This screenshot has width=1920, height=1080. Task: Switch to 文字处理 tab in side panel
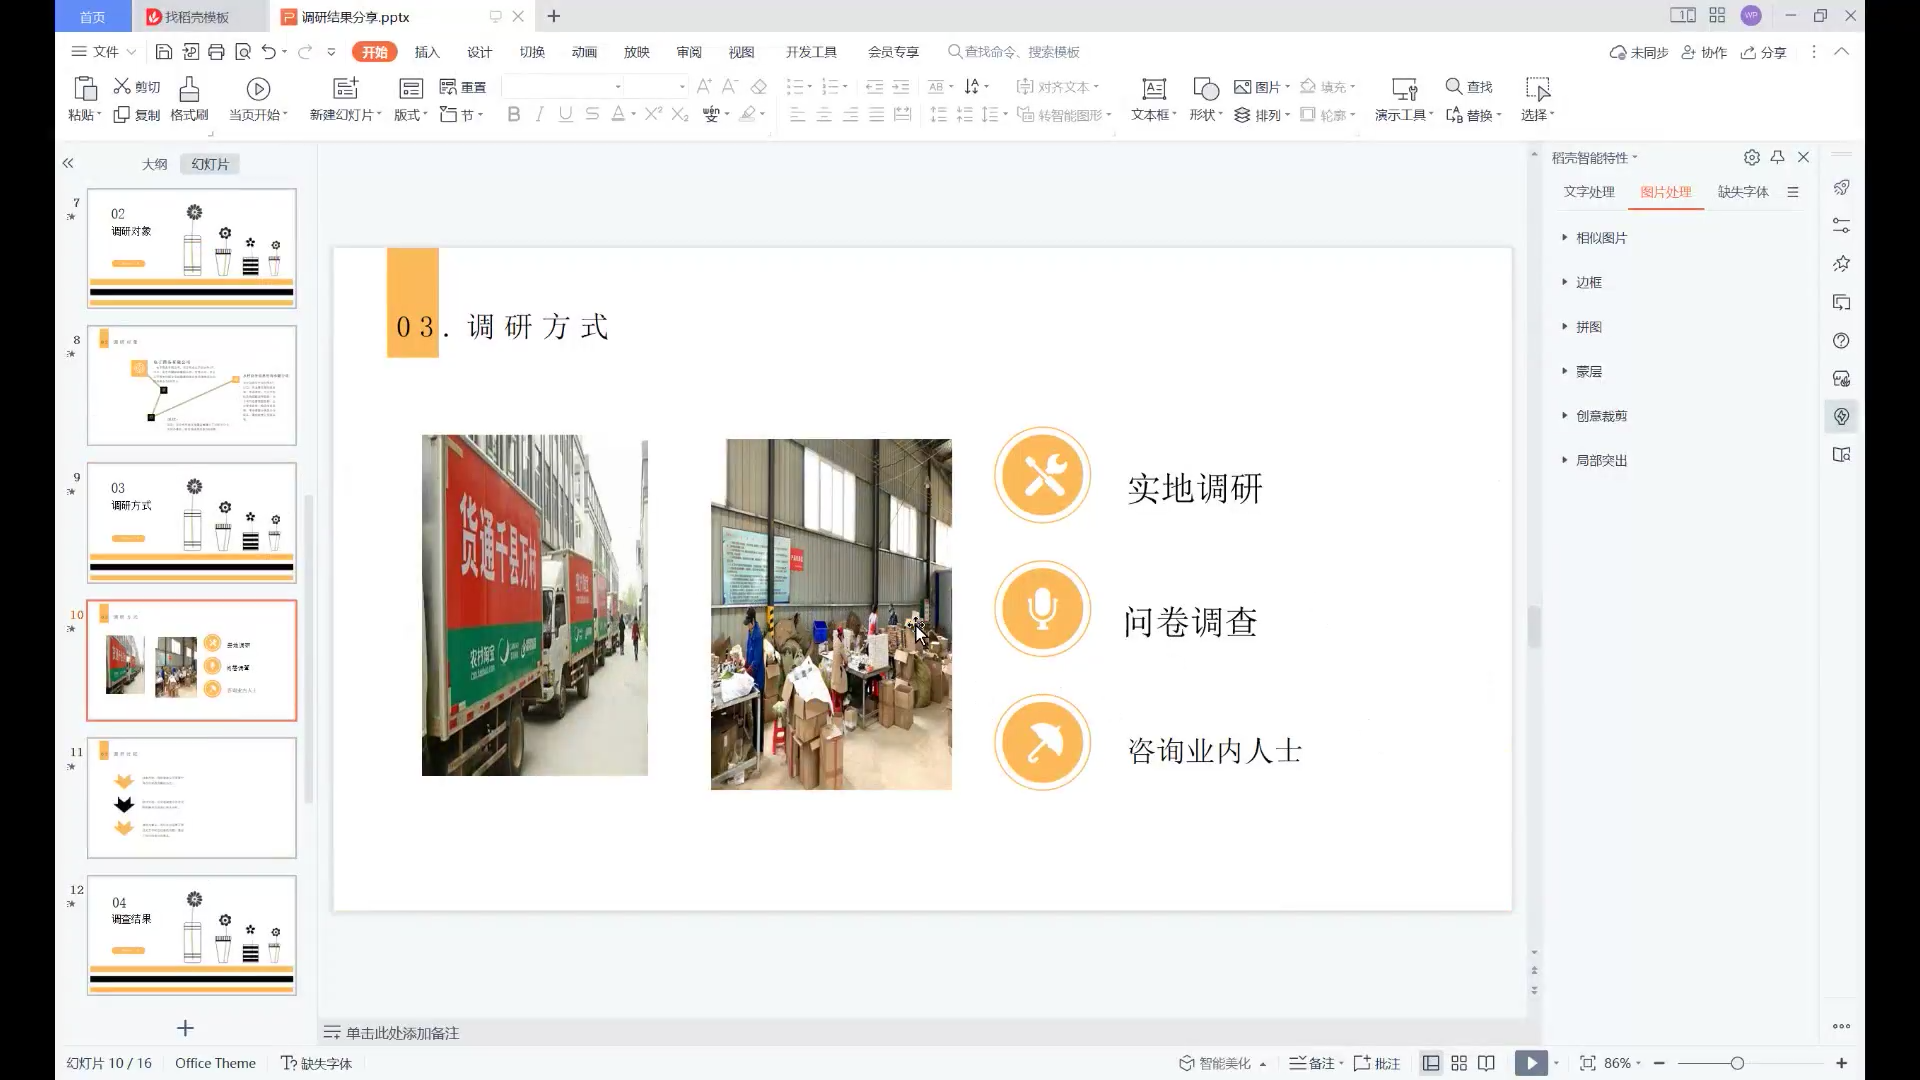[1589, 192]
